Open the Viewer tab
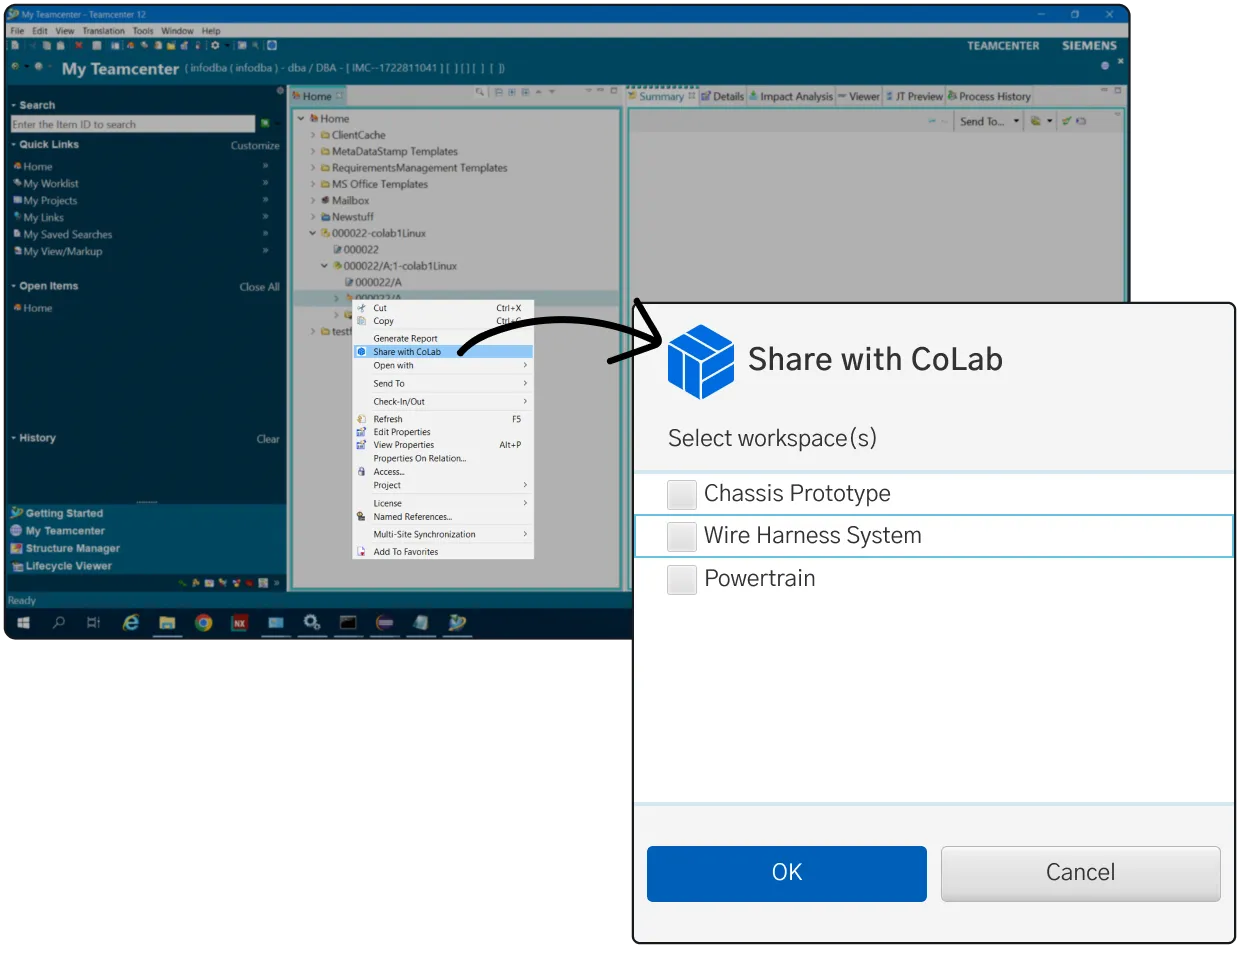 click(859, 96)
